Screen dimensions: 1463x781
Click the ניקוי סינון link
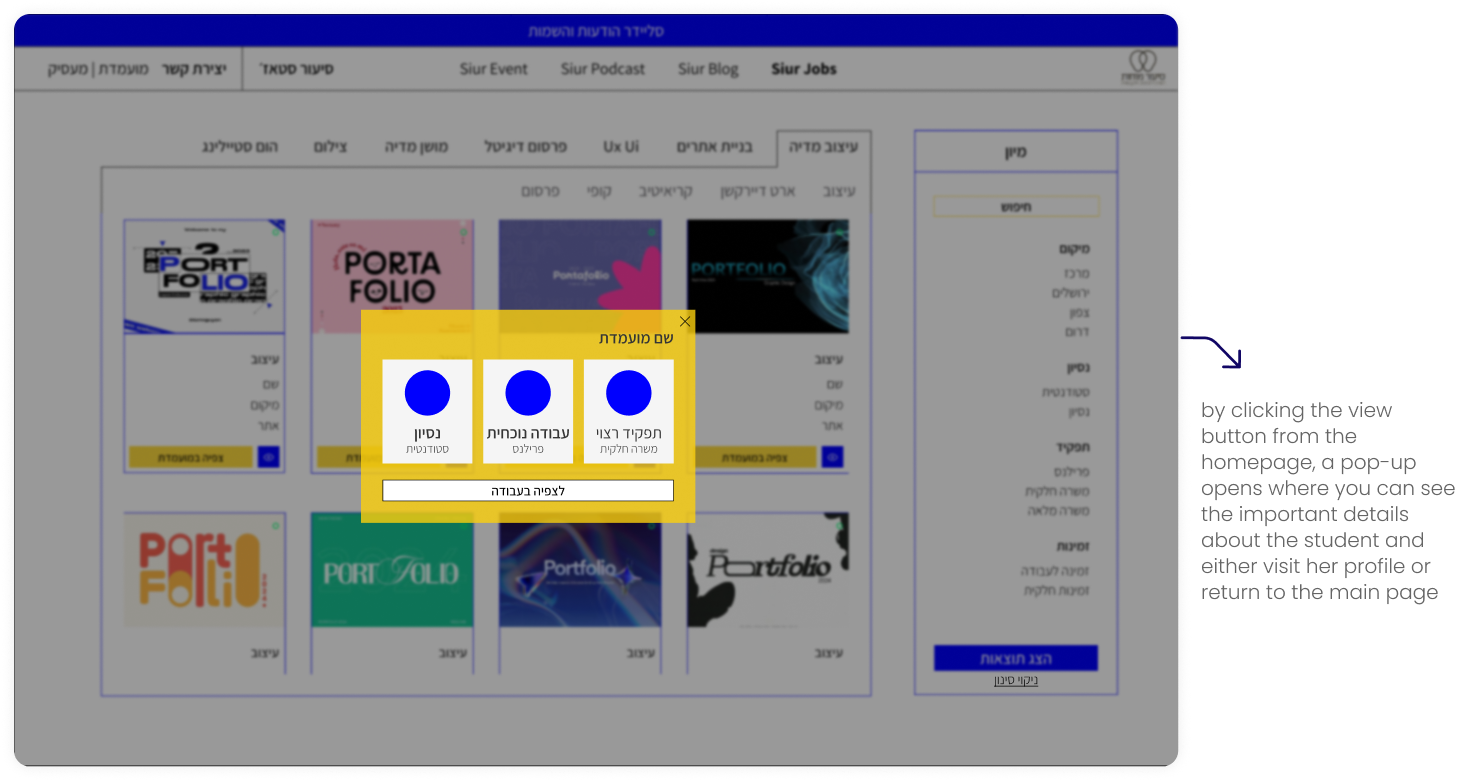tap(1015, 681)
